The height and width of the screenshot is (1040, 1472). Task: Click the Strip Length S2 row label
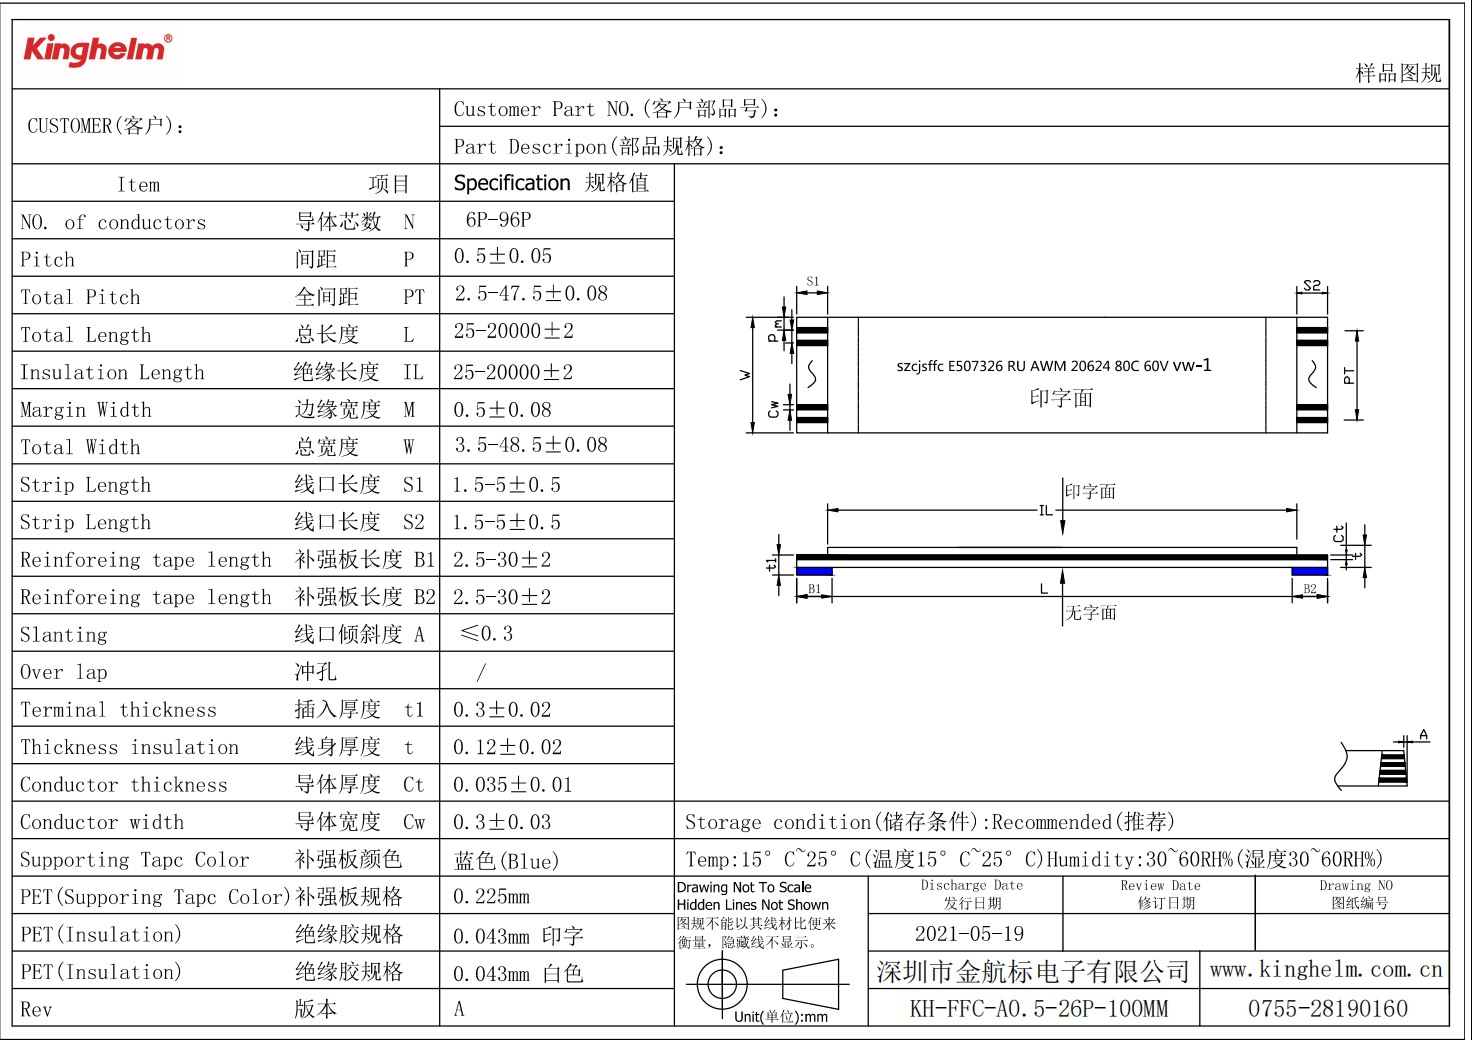coord(86,522)
